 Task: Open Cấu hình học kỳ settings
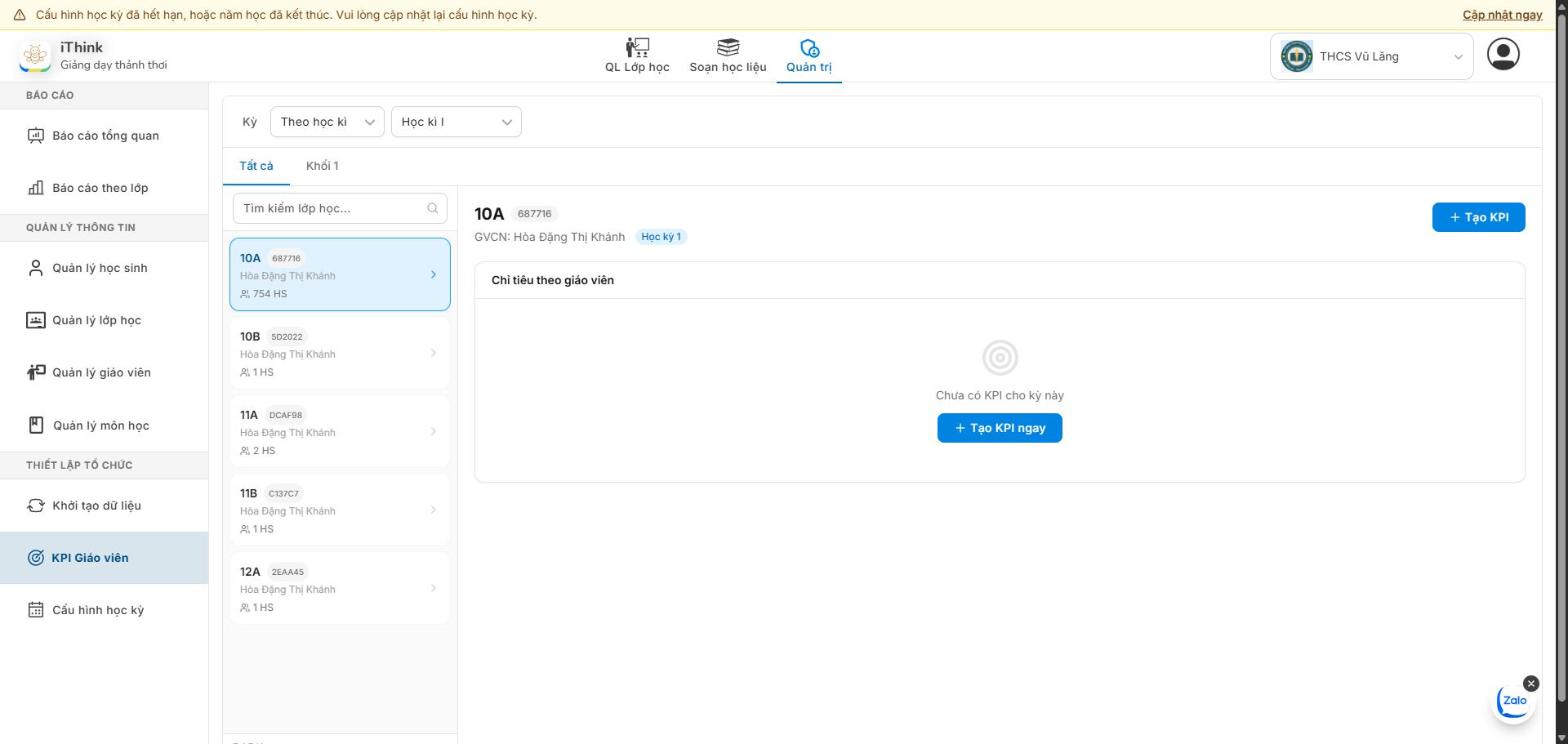(104, 610)
